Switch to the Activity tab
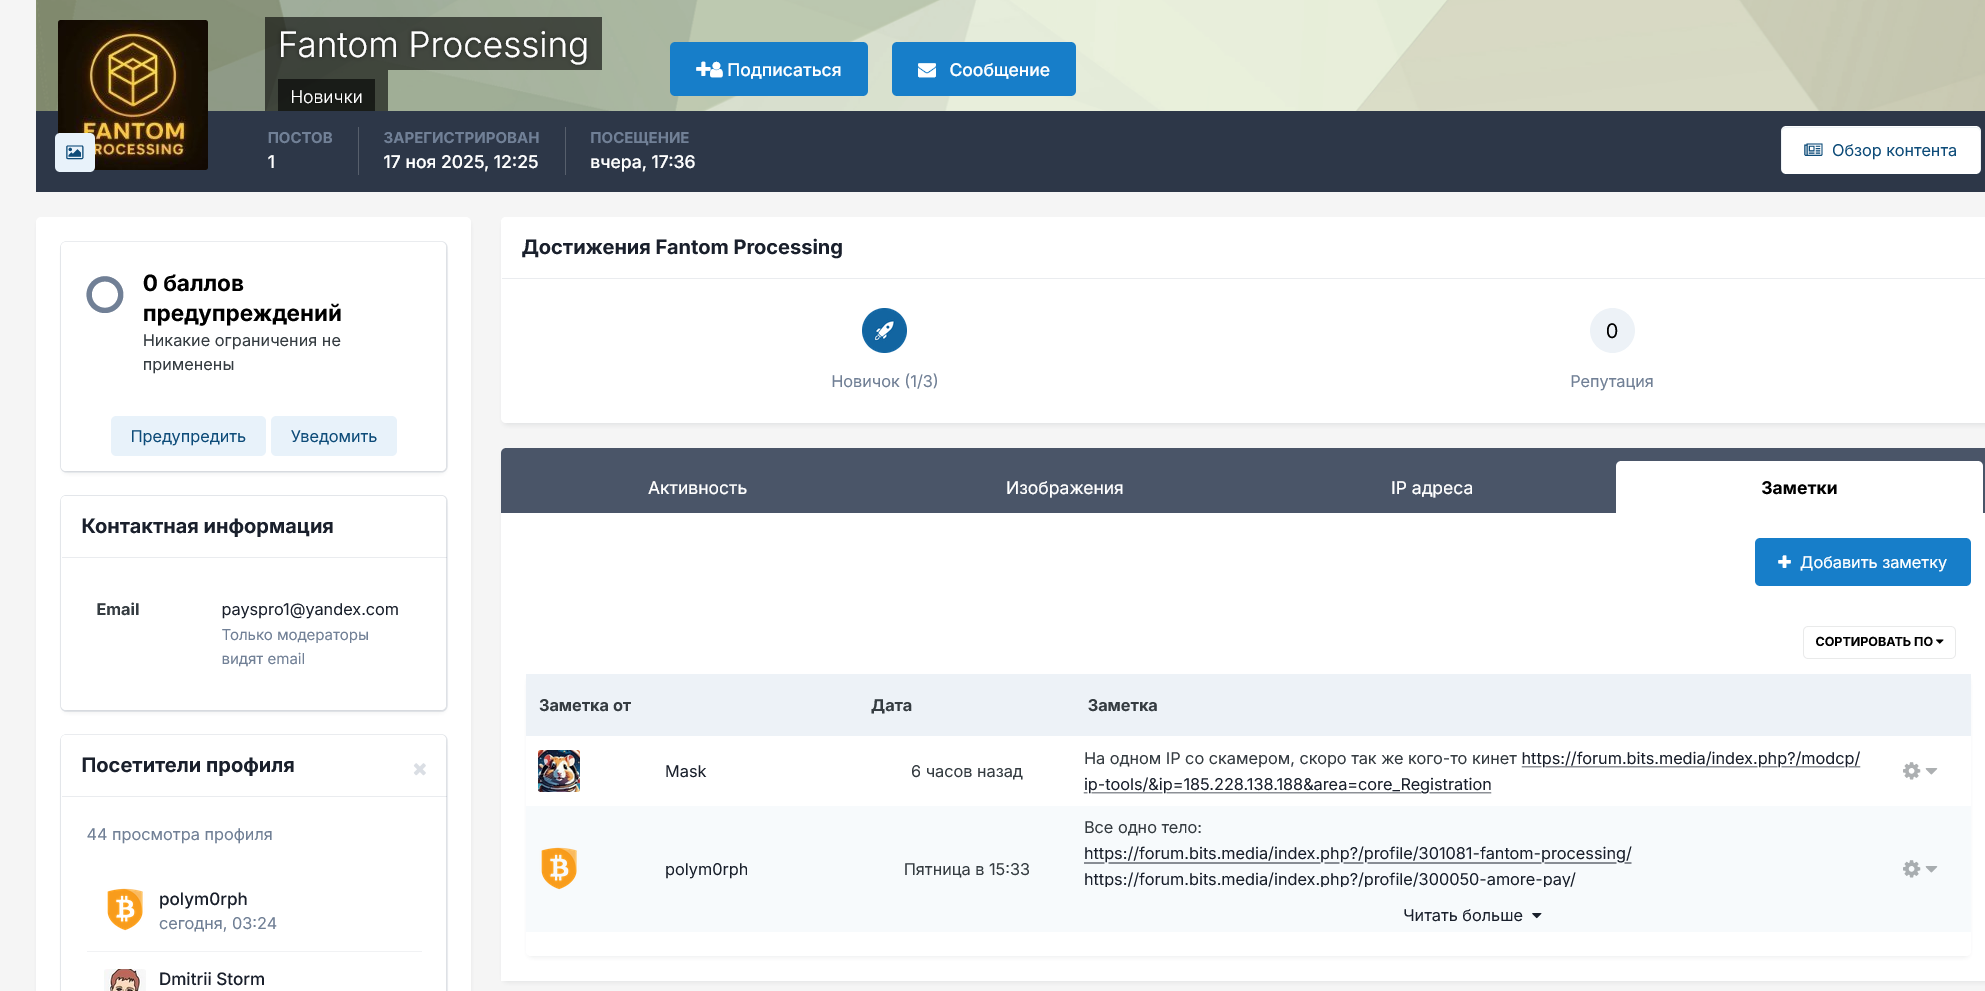 [x=697, y=488]
